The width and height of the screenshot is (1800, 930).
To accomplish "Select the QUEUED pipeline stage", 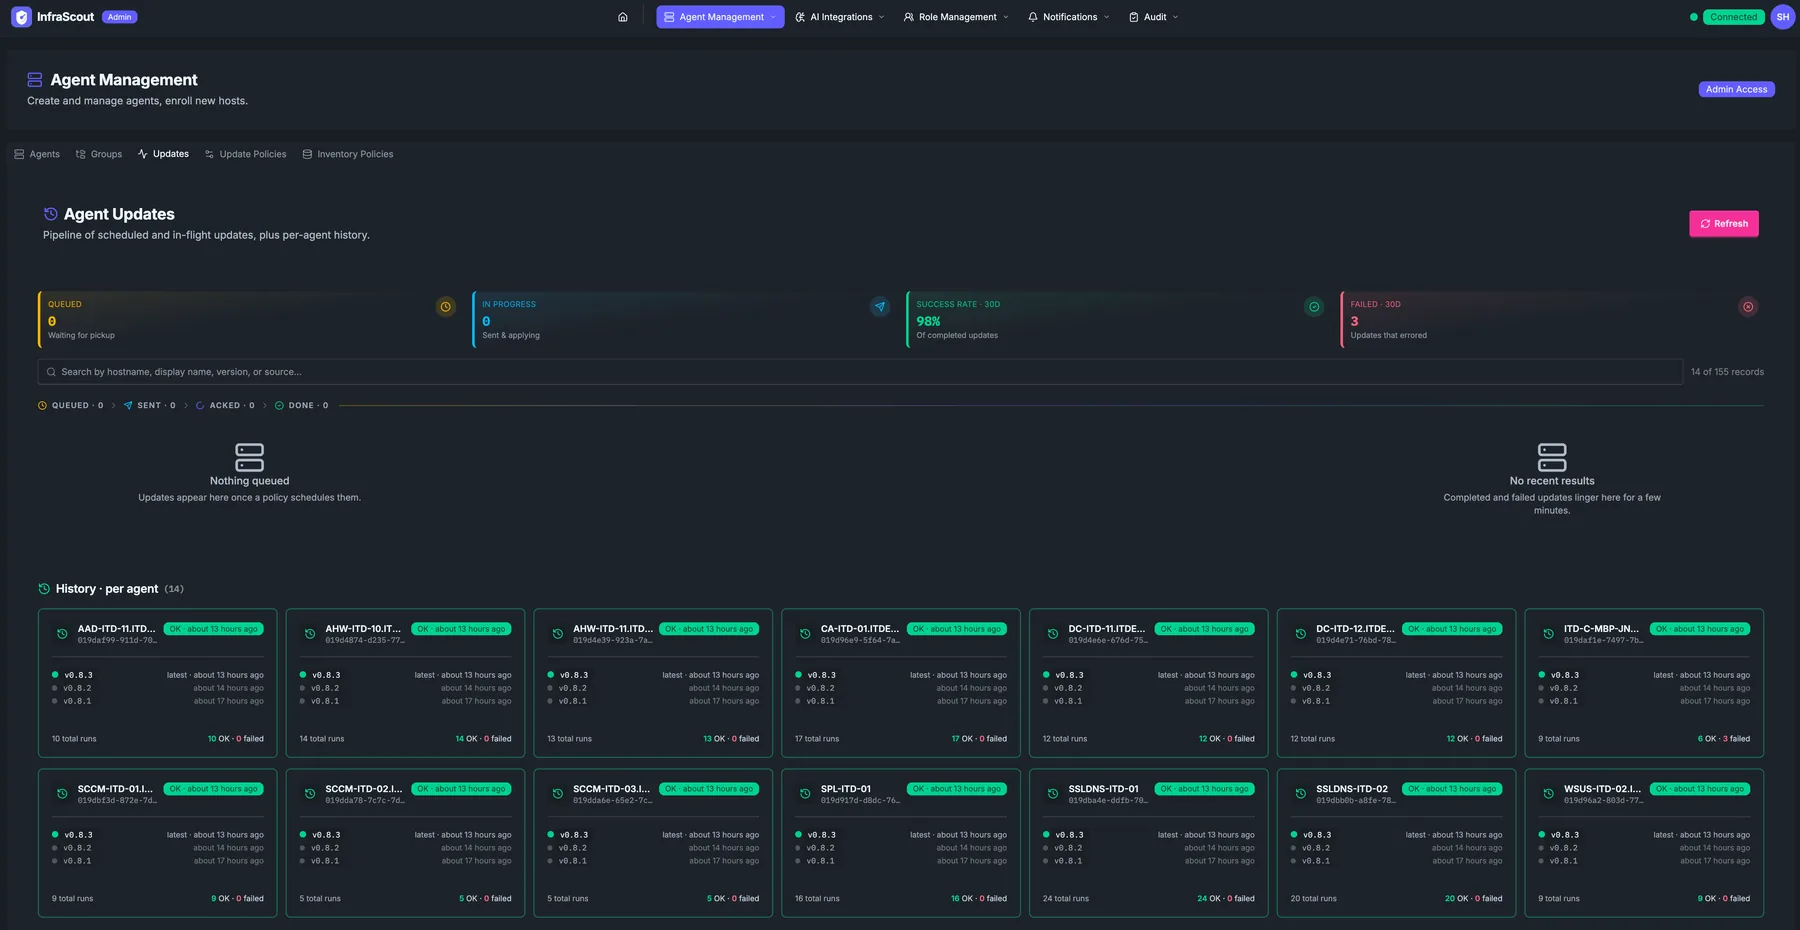I will [x=70, y=406].
